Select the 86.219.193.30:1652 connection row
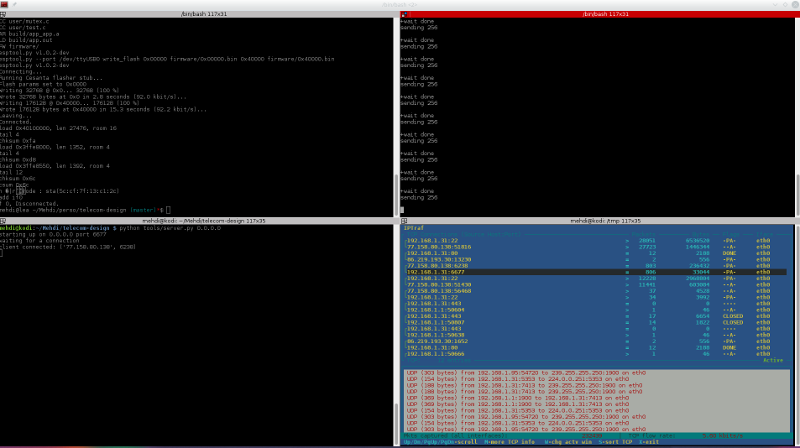Screen dimensions: 800x448 point(595,341)
